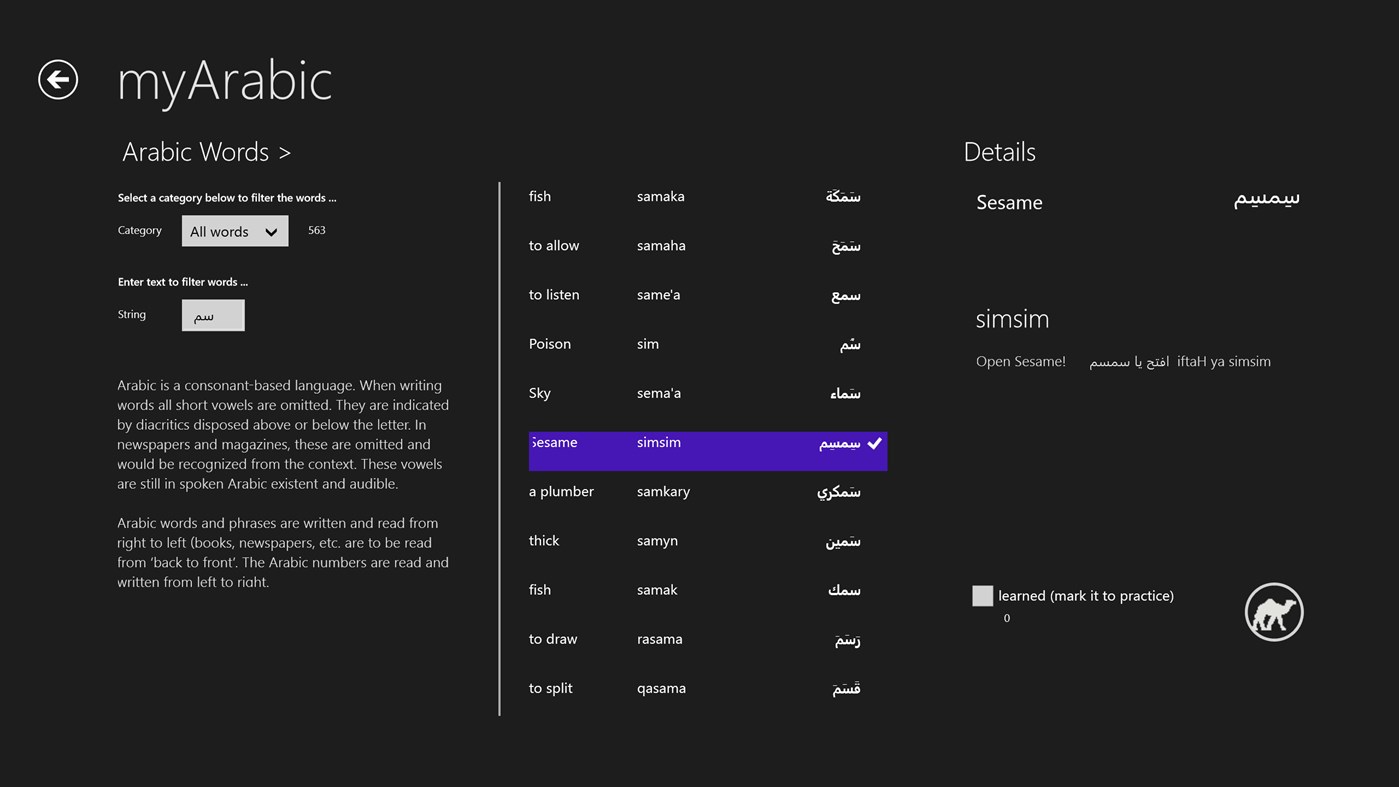This screenshot has width=1399, height=787.
Task: Open the Category dropdown
Action: click(270, 231)
